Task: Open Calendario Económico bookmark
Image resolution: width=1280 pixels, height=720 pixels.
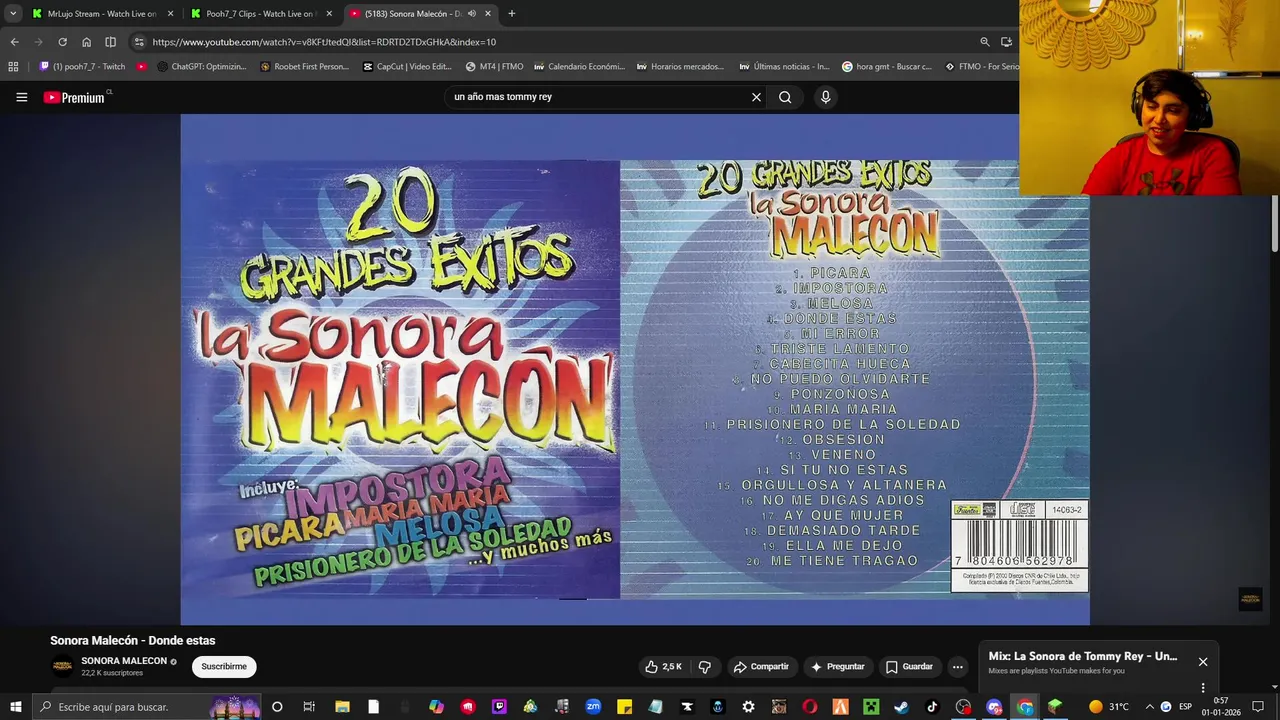Action: pos(580,67)
